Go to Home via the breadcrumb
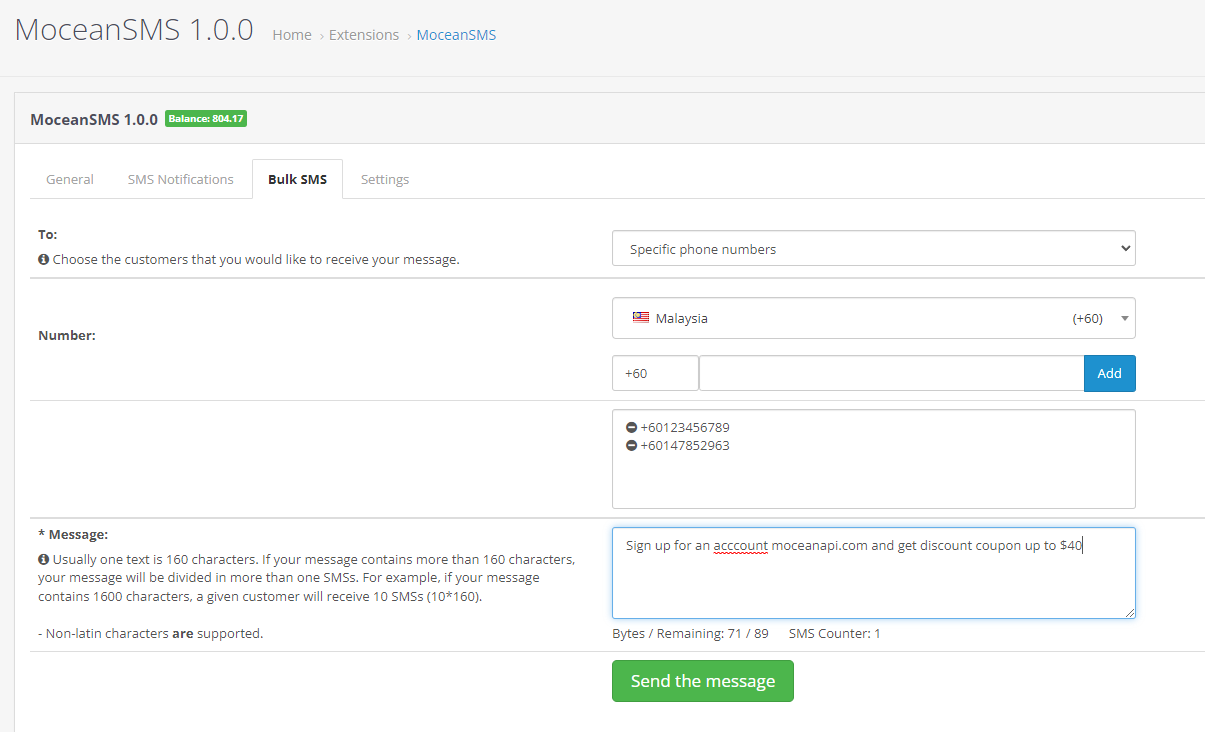Screen dimensions: 1205x732 (291, 34)
